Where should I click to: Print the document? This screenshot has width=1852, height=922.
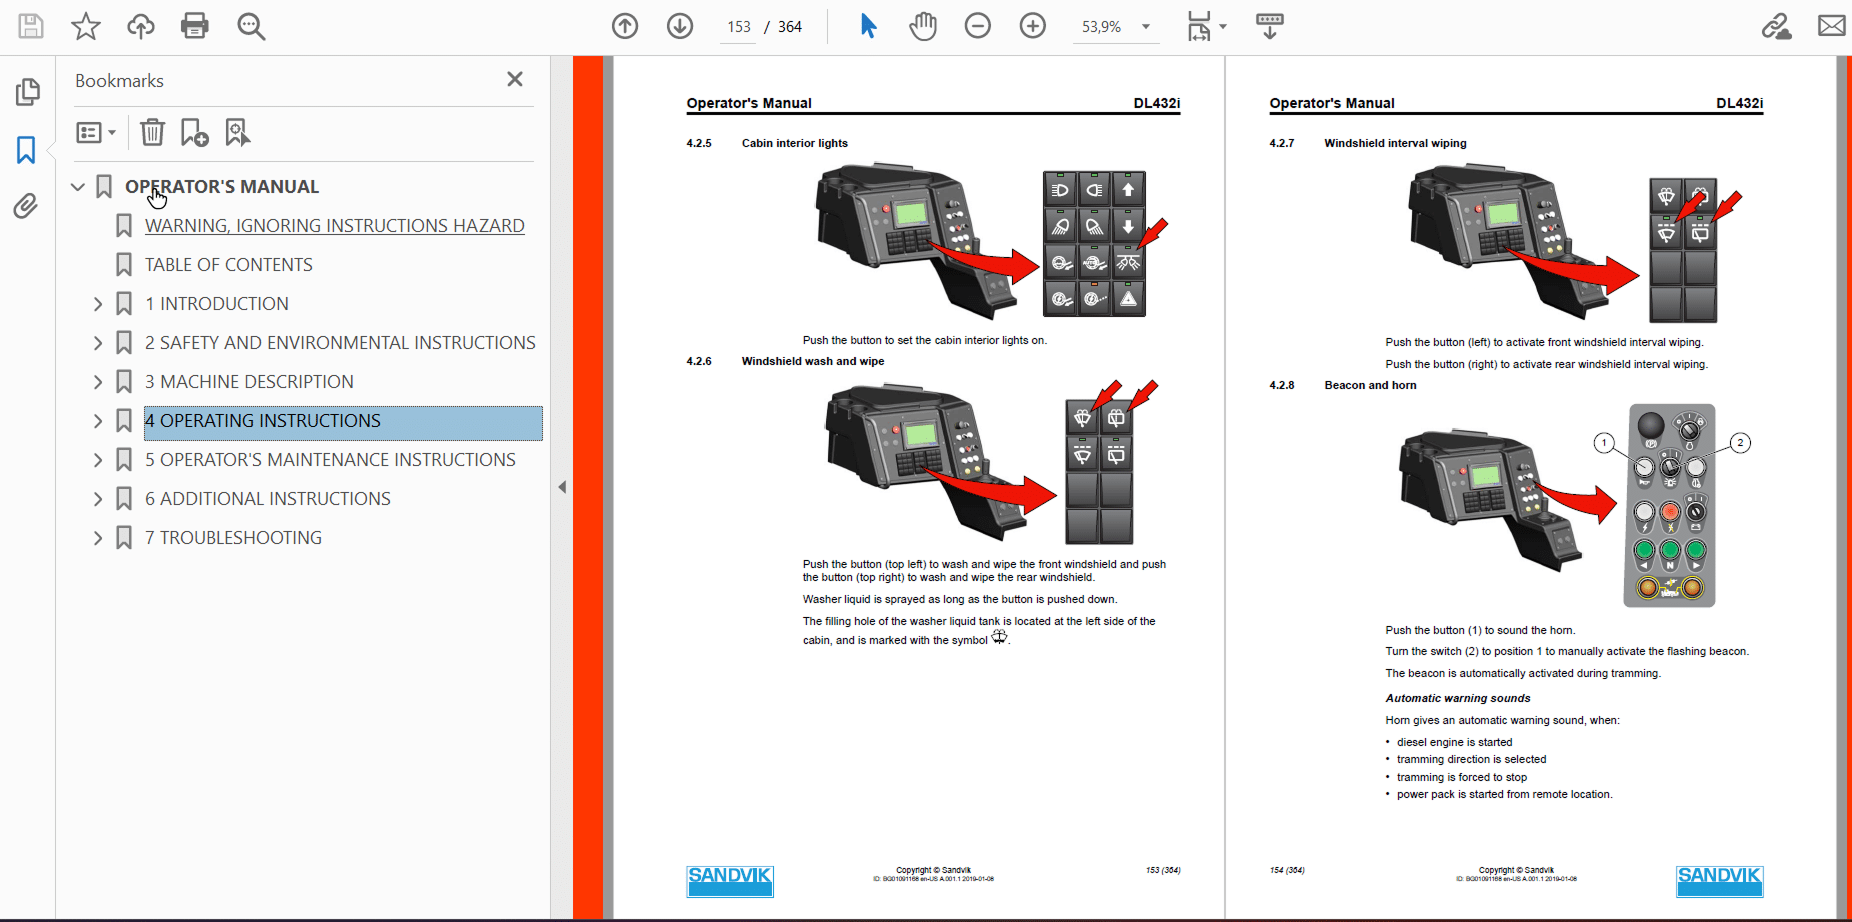click(195, 26)
